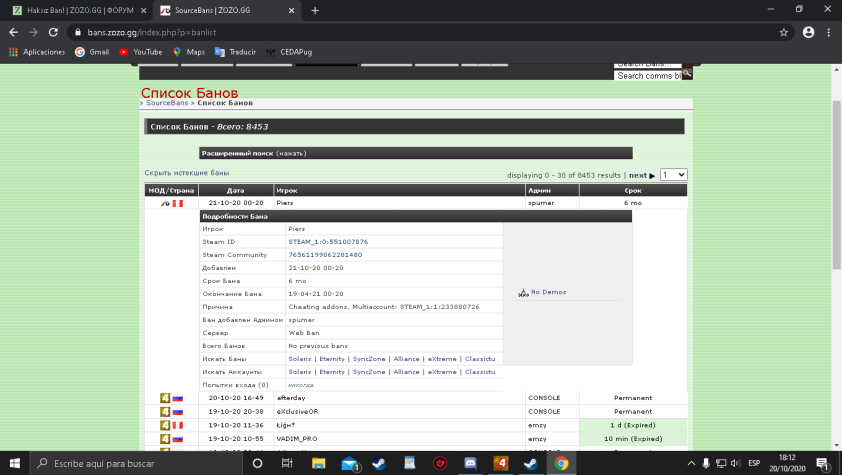Viewport: 842px width, 475px height.
Task: Expand the advanced search panel (Расширенный поиск)
Action: tap(238, 154)
